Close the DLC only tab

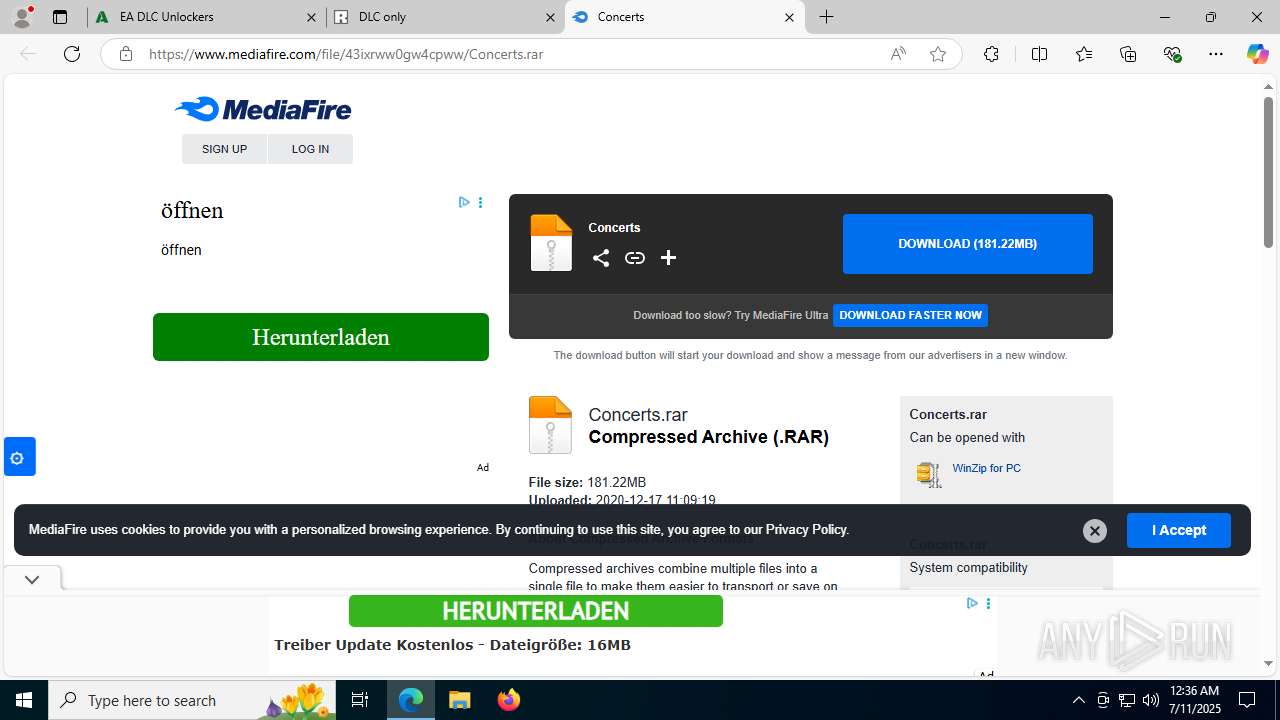(x=550, y=17)
